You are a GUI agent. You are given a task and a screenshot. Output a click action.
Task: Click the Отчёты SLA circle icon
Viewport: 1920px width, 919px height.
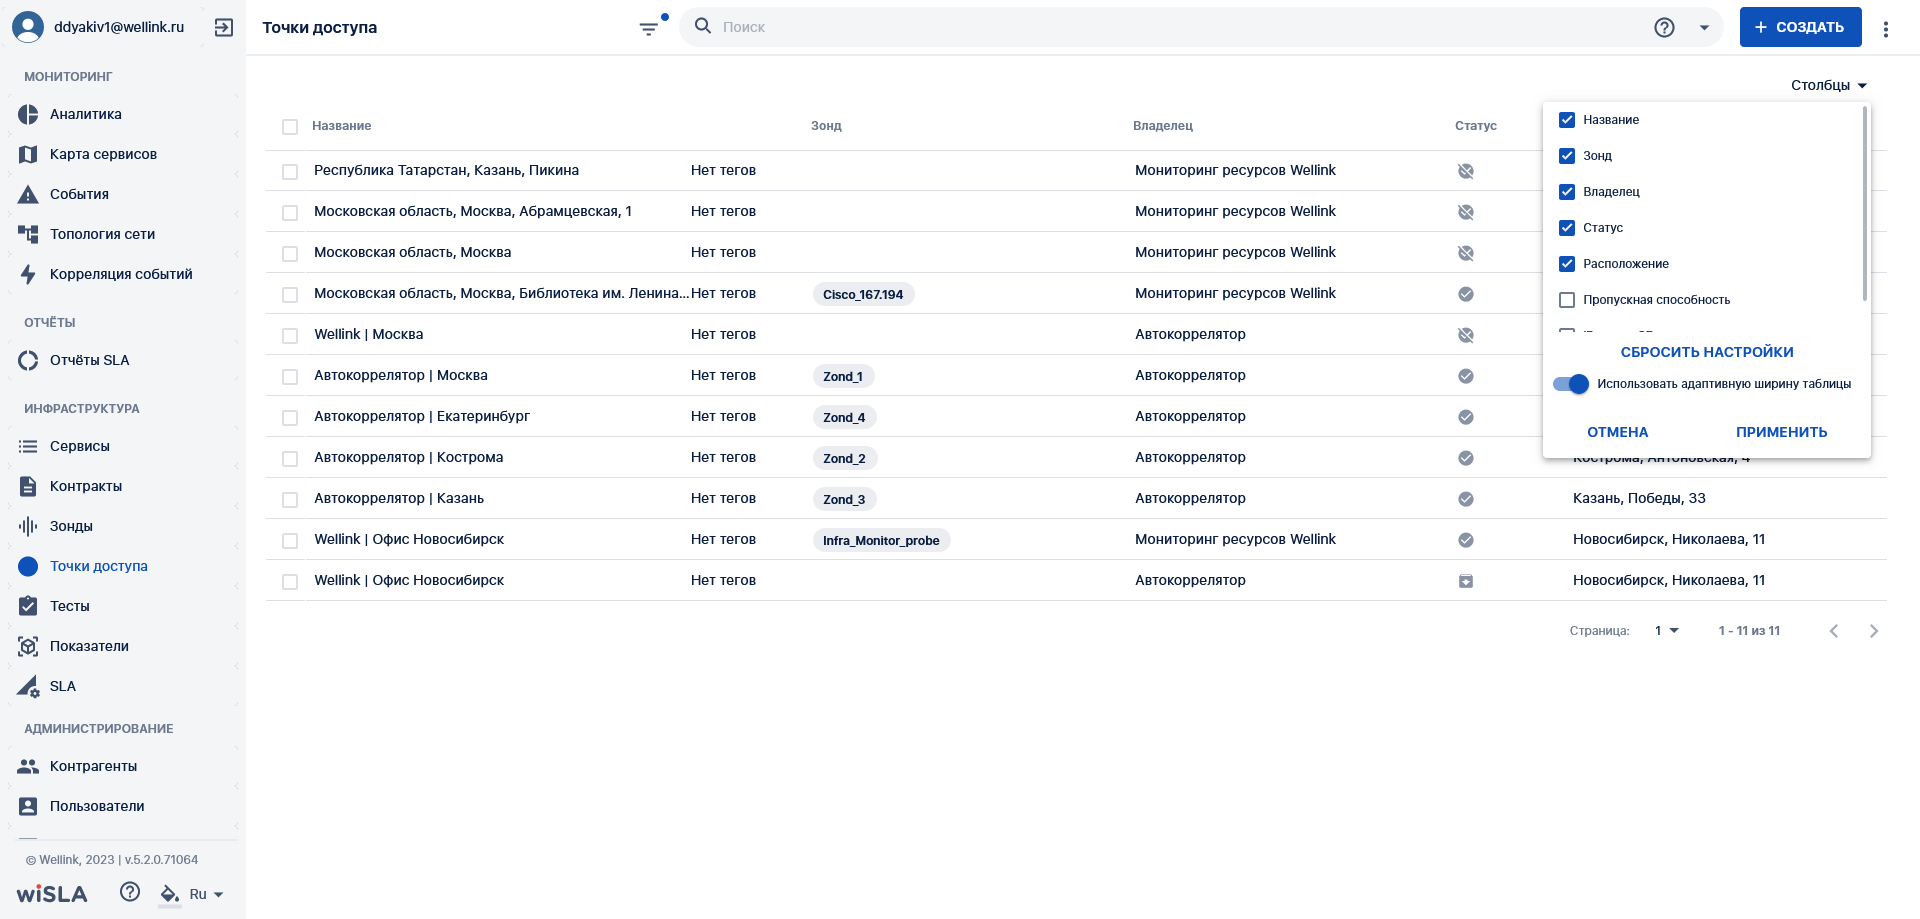pyautogui.click(x=28, y=360)
